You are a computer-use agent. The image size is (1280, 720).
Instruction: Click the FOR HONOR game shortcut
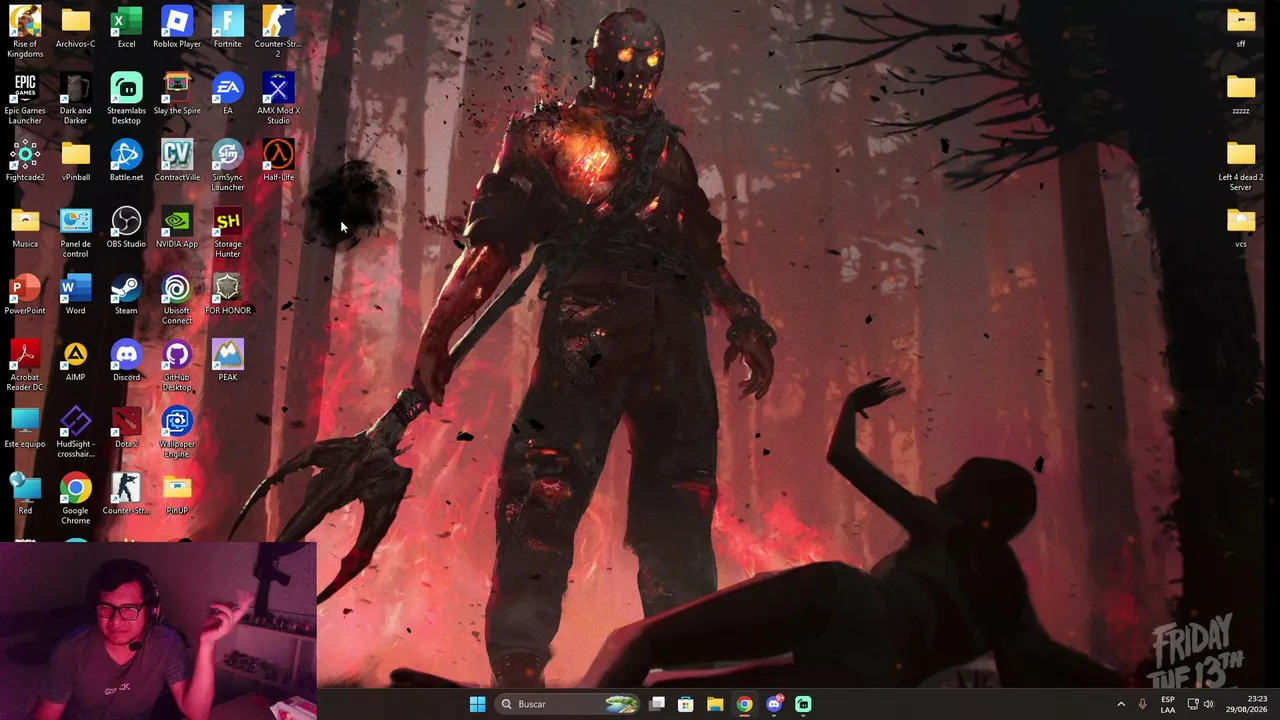(x=228, y=295)
